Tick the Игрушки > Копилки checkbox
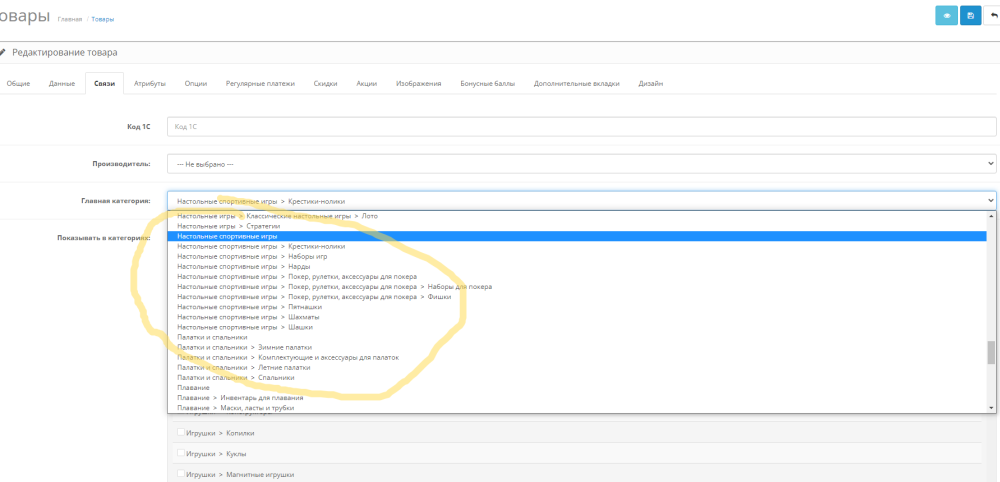 point(181,433)
